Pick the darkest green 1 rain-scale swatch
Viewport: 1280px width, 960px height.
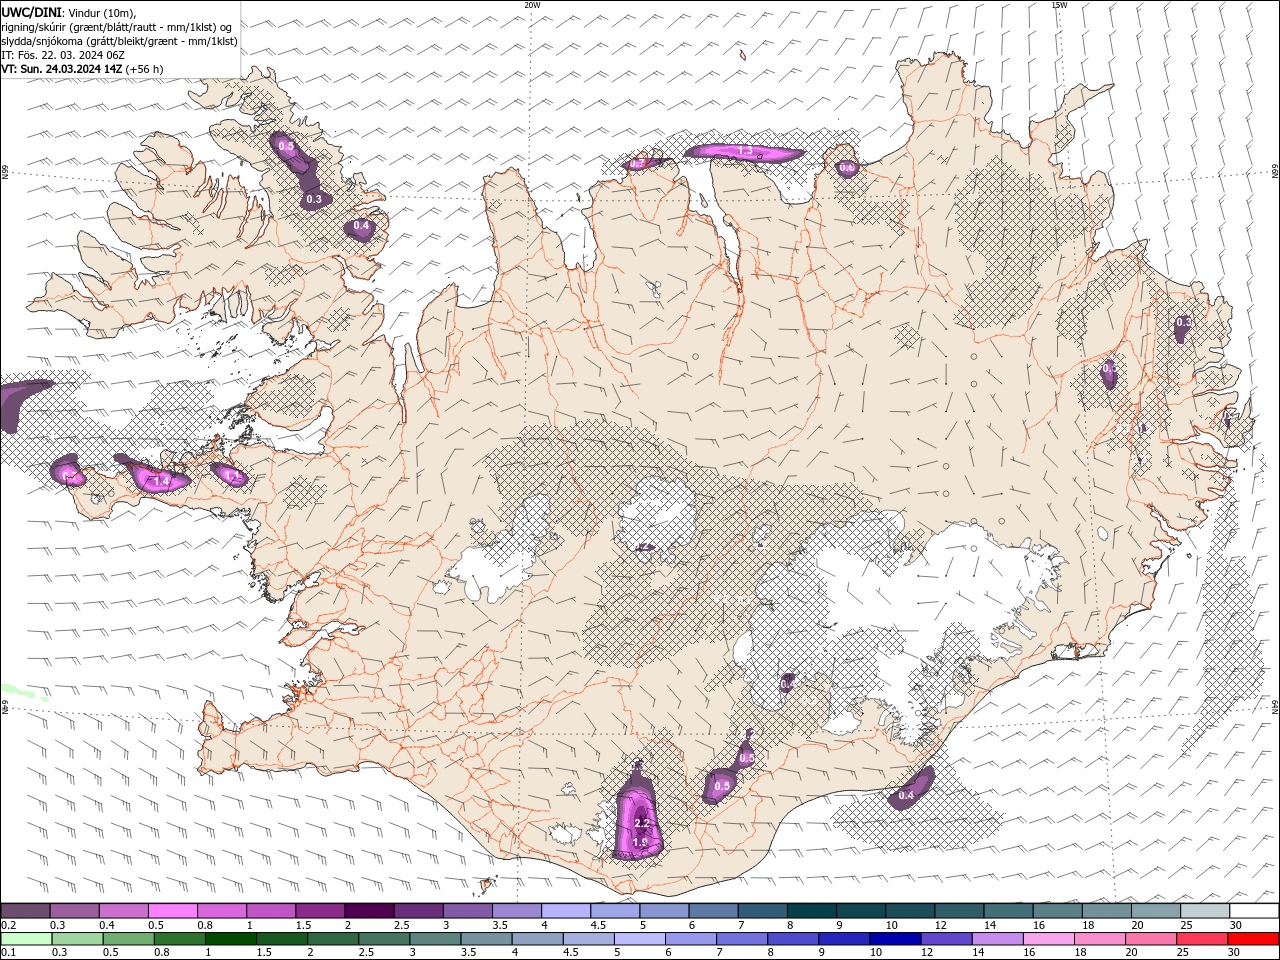tap(230, 939)
